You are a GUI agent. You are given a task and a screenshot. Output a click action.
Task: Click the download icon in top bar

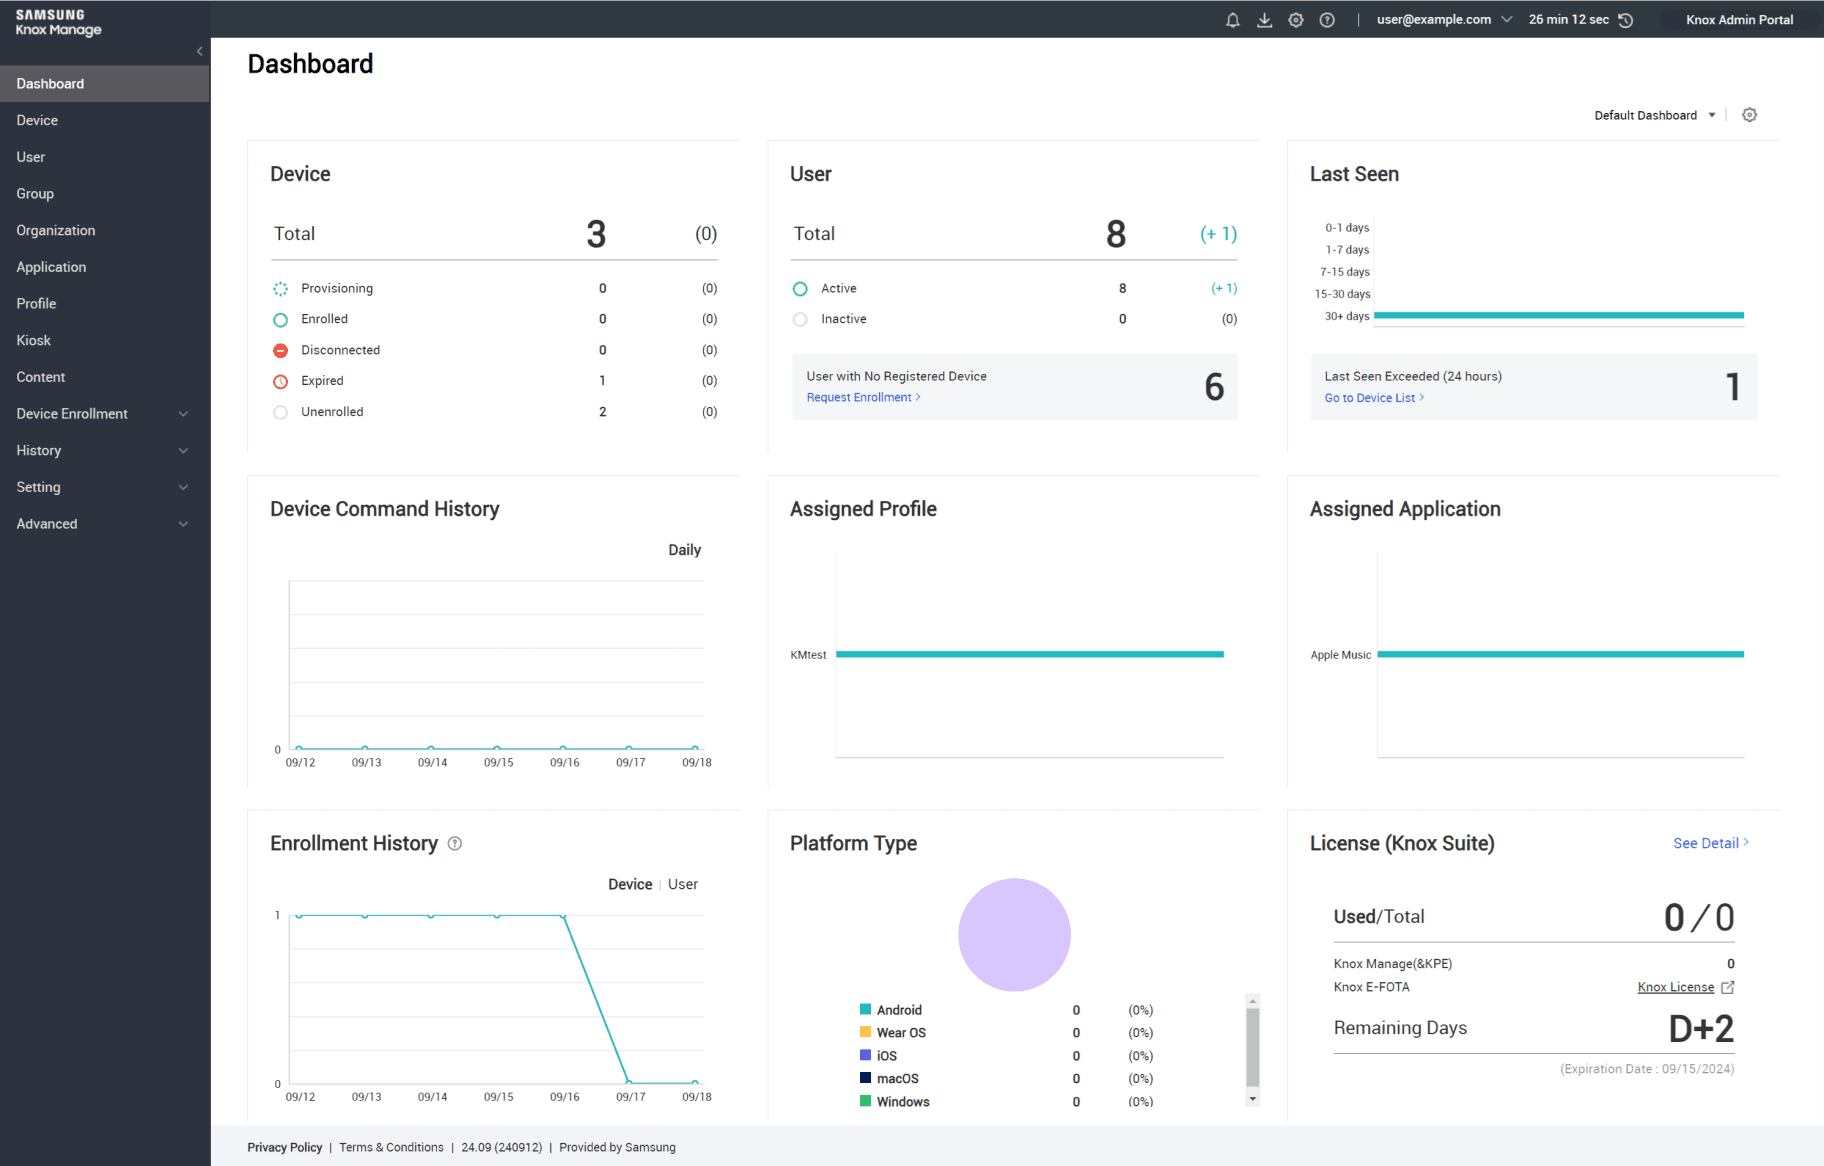coord(1264,20)
